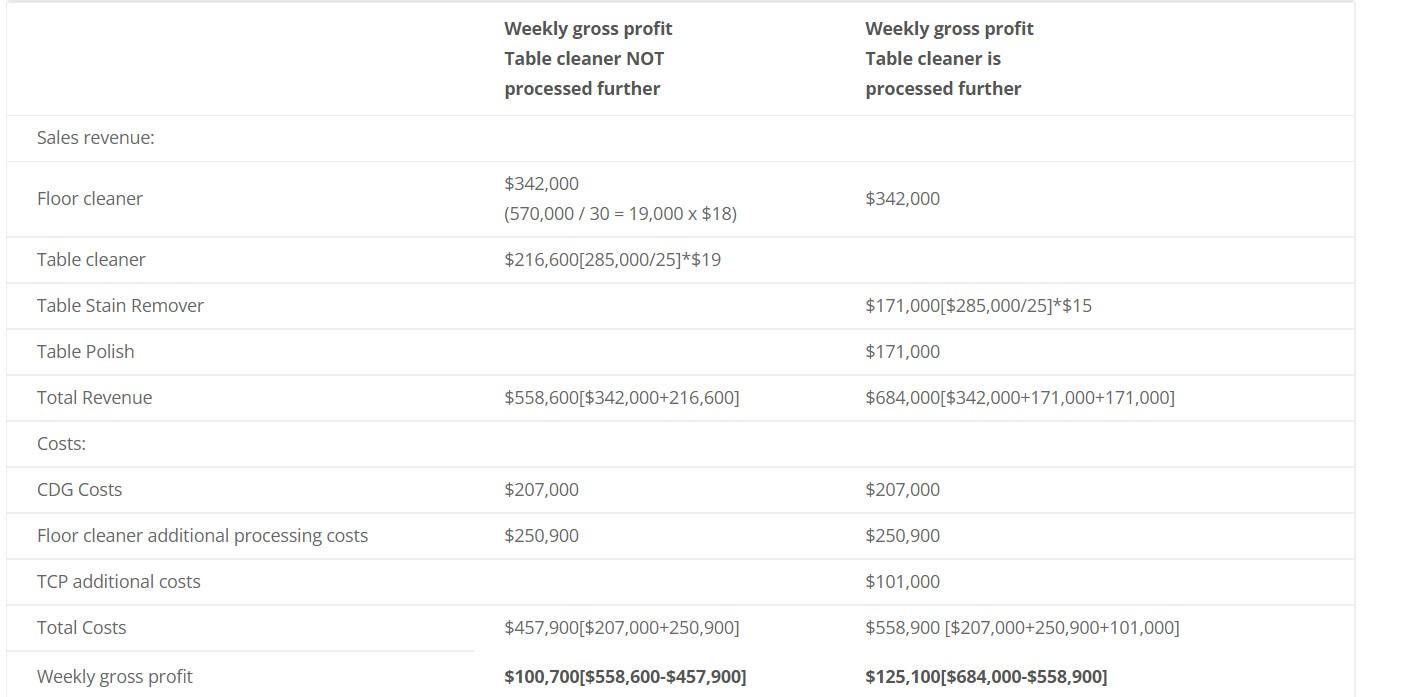Select the bold $125,100 gross profit result

tap(987, 677)
